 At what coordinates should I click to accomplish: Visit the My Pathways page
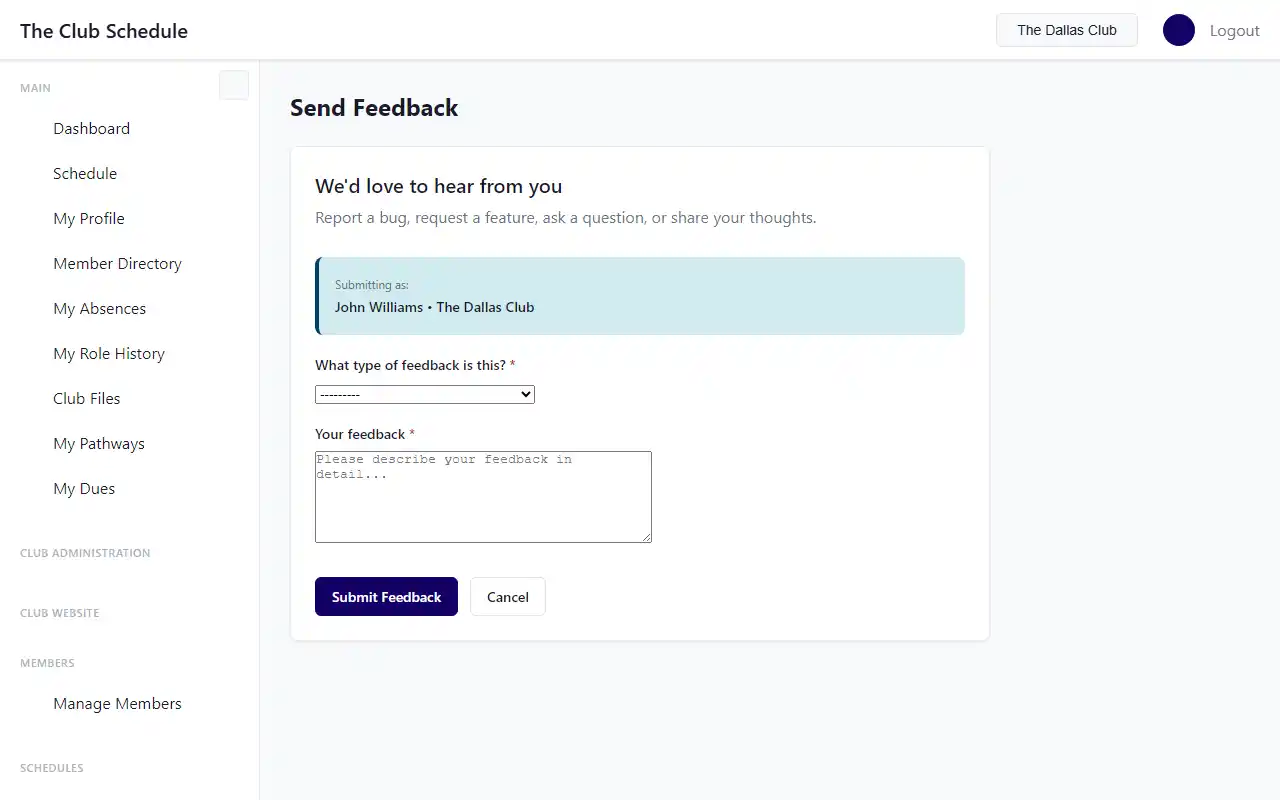tap(98, 443)
